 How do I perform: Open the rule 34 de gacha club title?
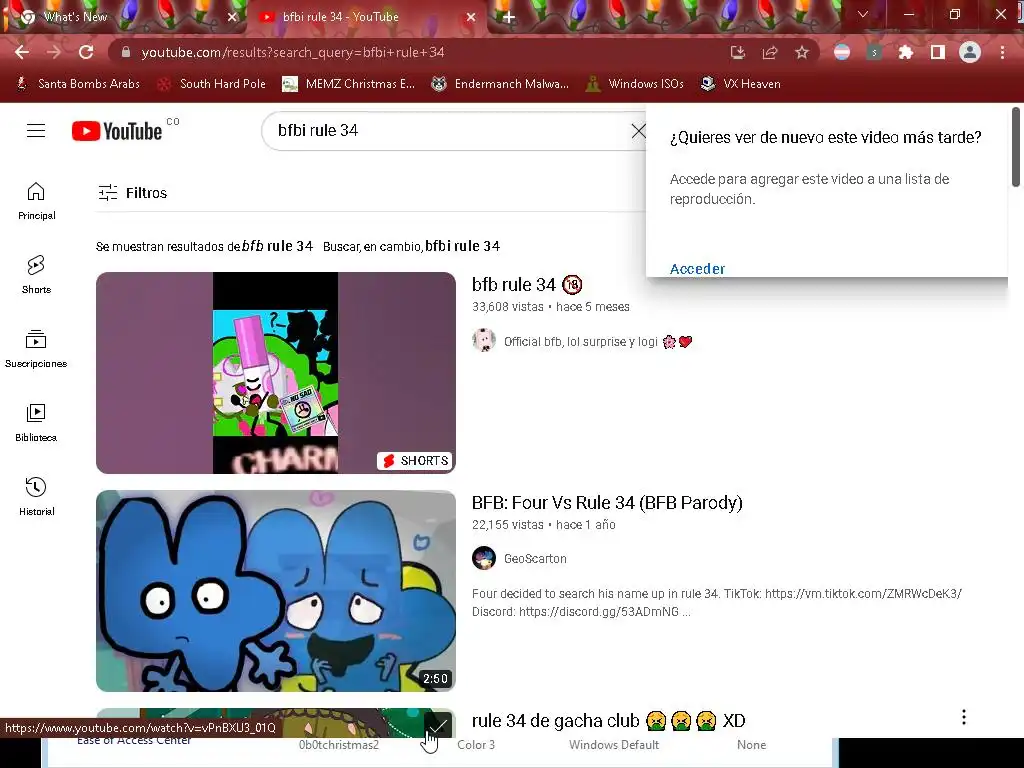point(609,720)
